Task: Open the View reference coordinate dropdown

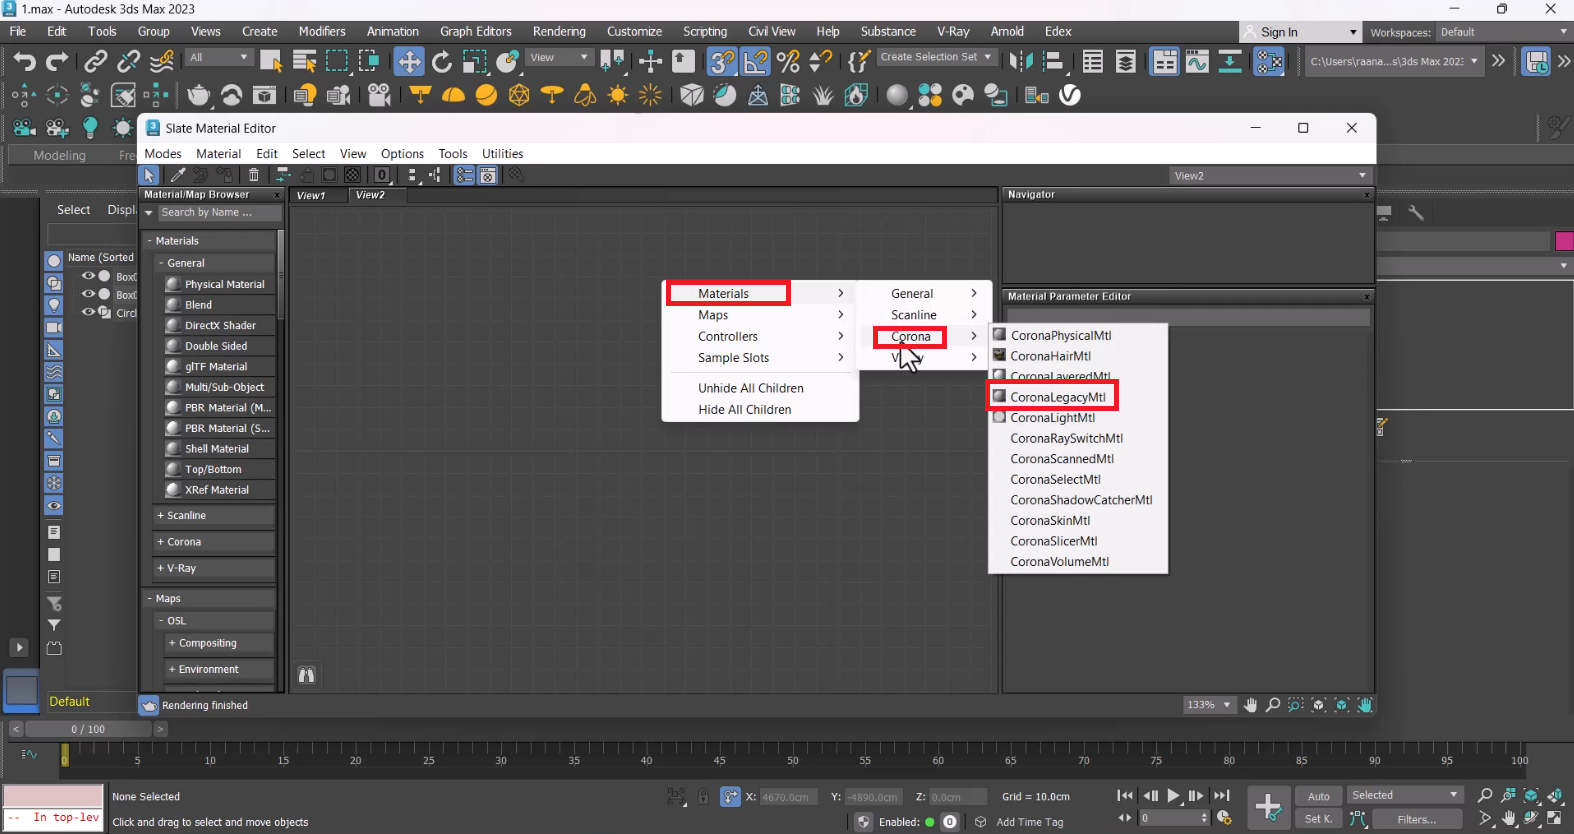Action: click(560, 57)
